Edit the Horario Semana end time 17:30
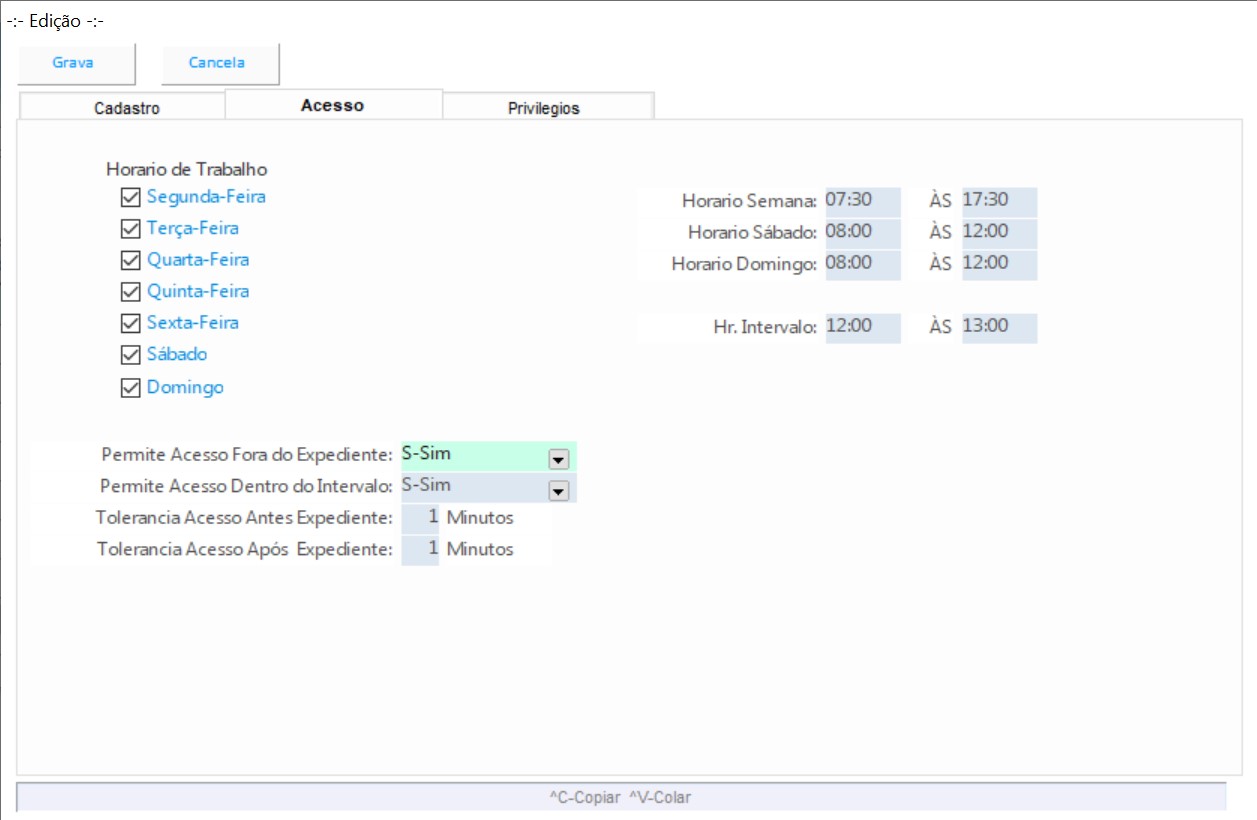The height and width of the screenshot is (820, 1257). point(998,200)
